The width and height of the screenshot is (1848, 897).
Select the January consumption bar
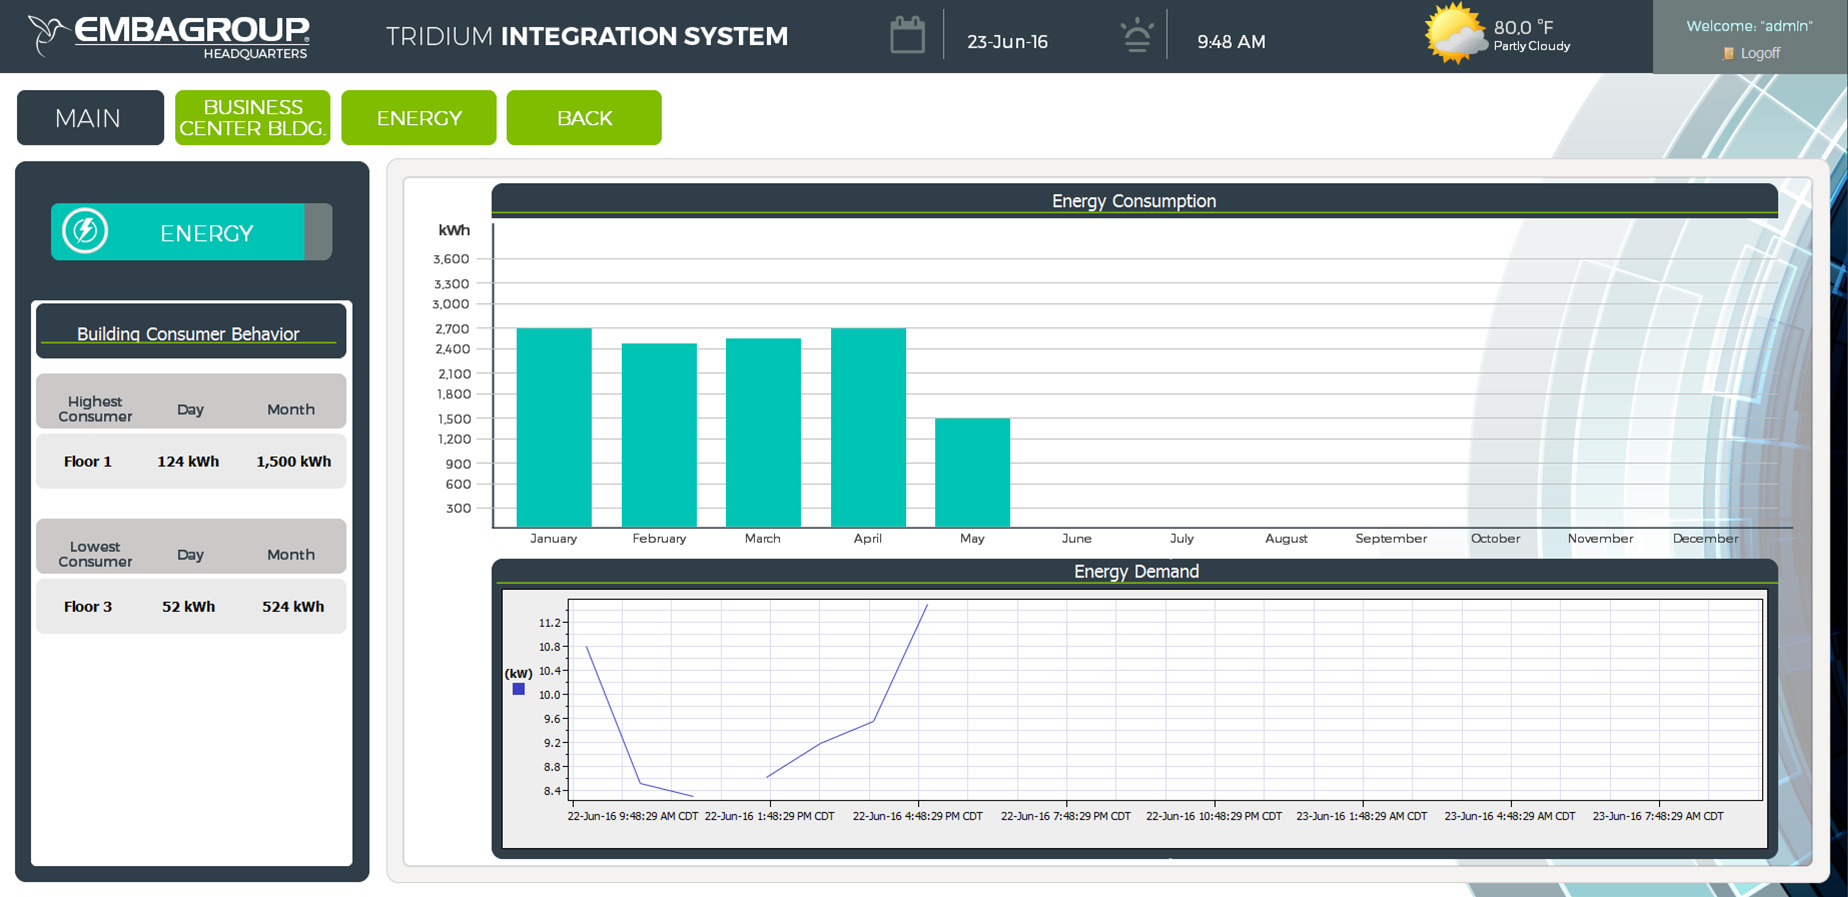click(554, 427)
